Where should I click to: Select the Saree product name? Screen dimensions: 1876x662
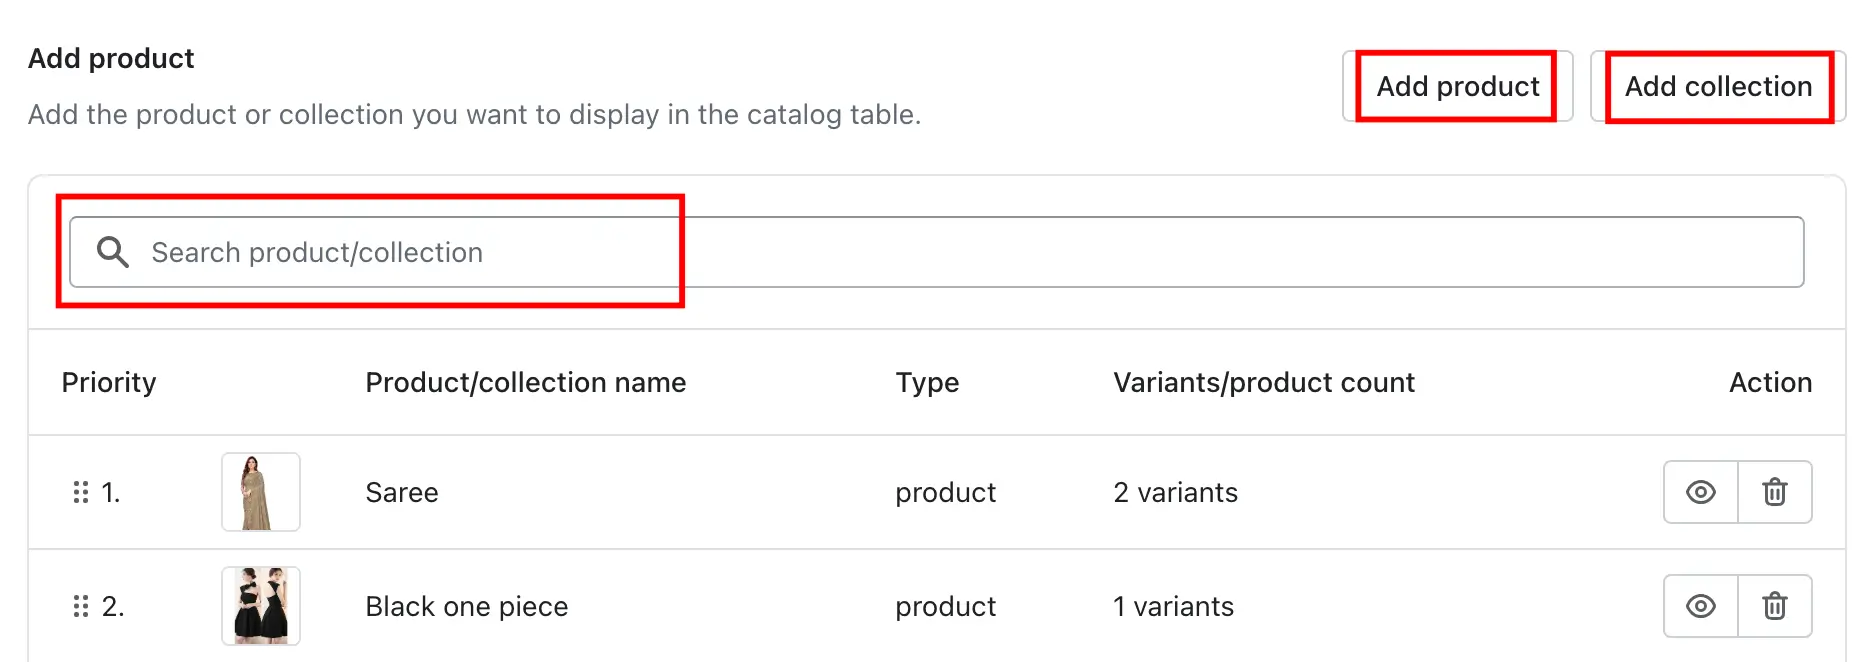click(x=402, y=493)
